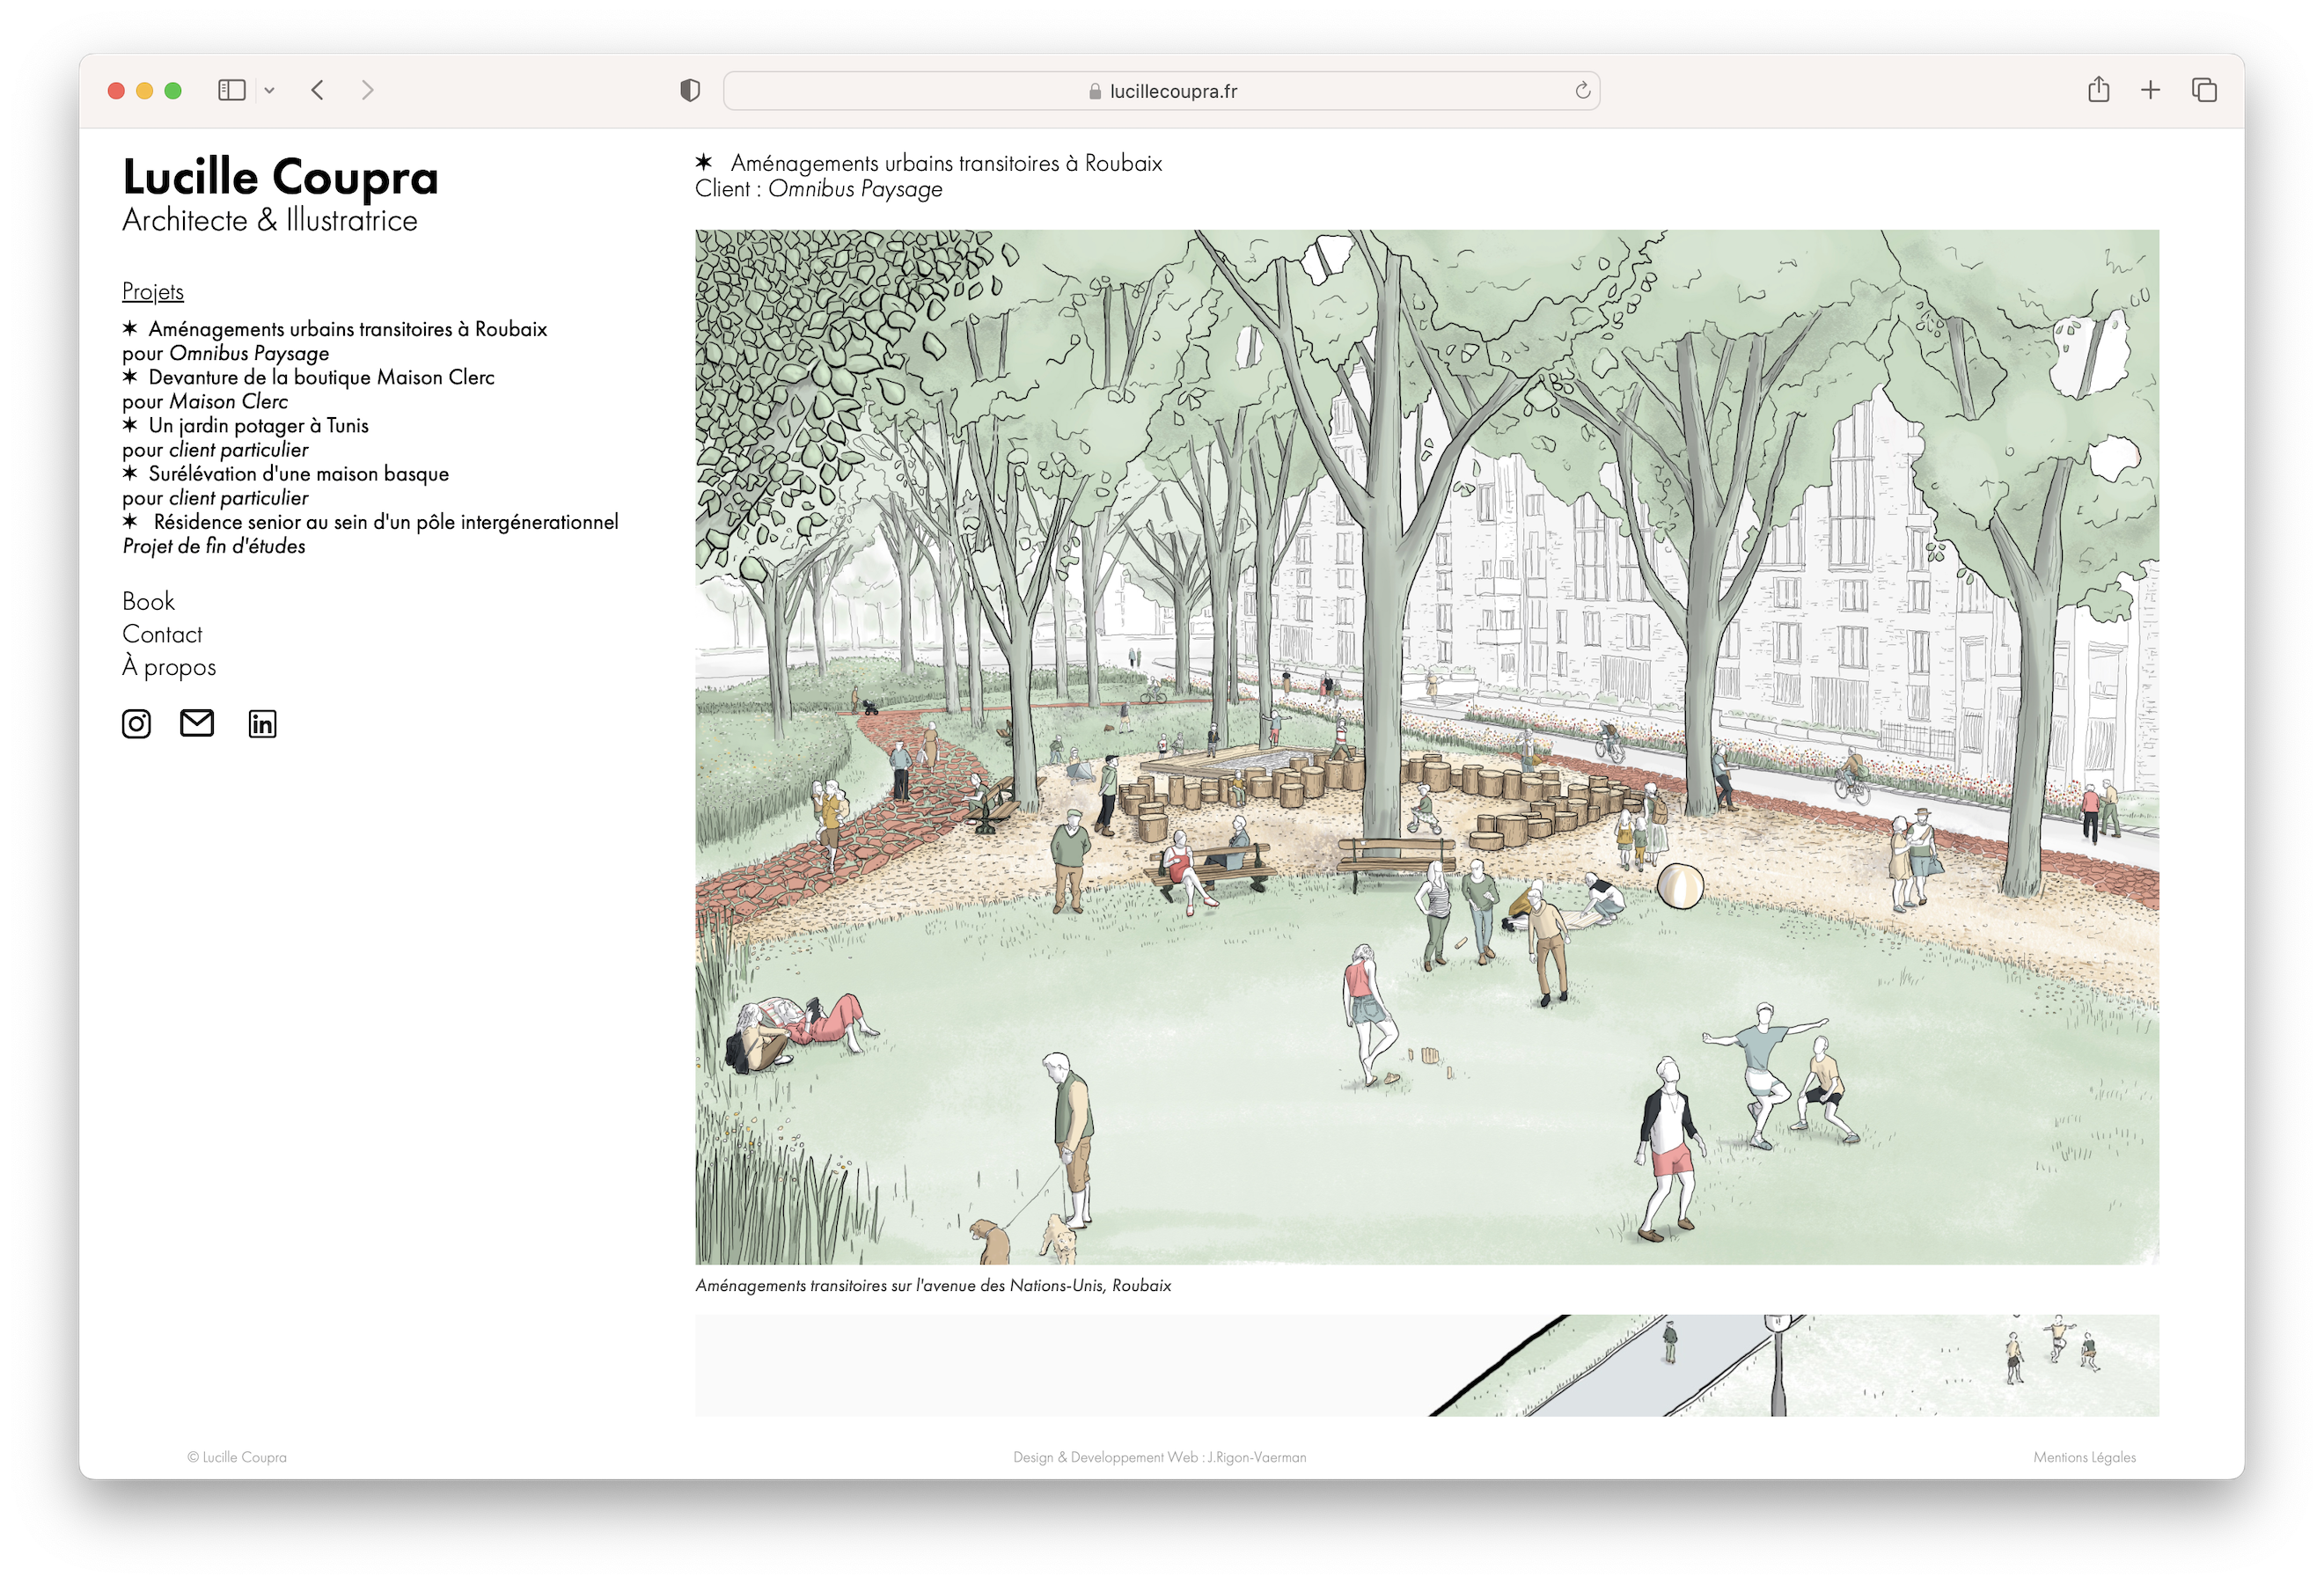Enter full screen with green button

(x=173, y=91)
